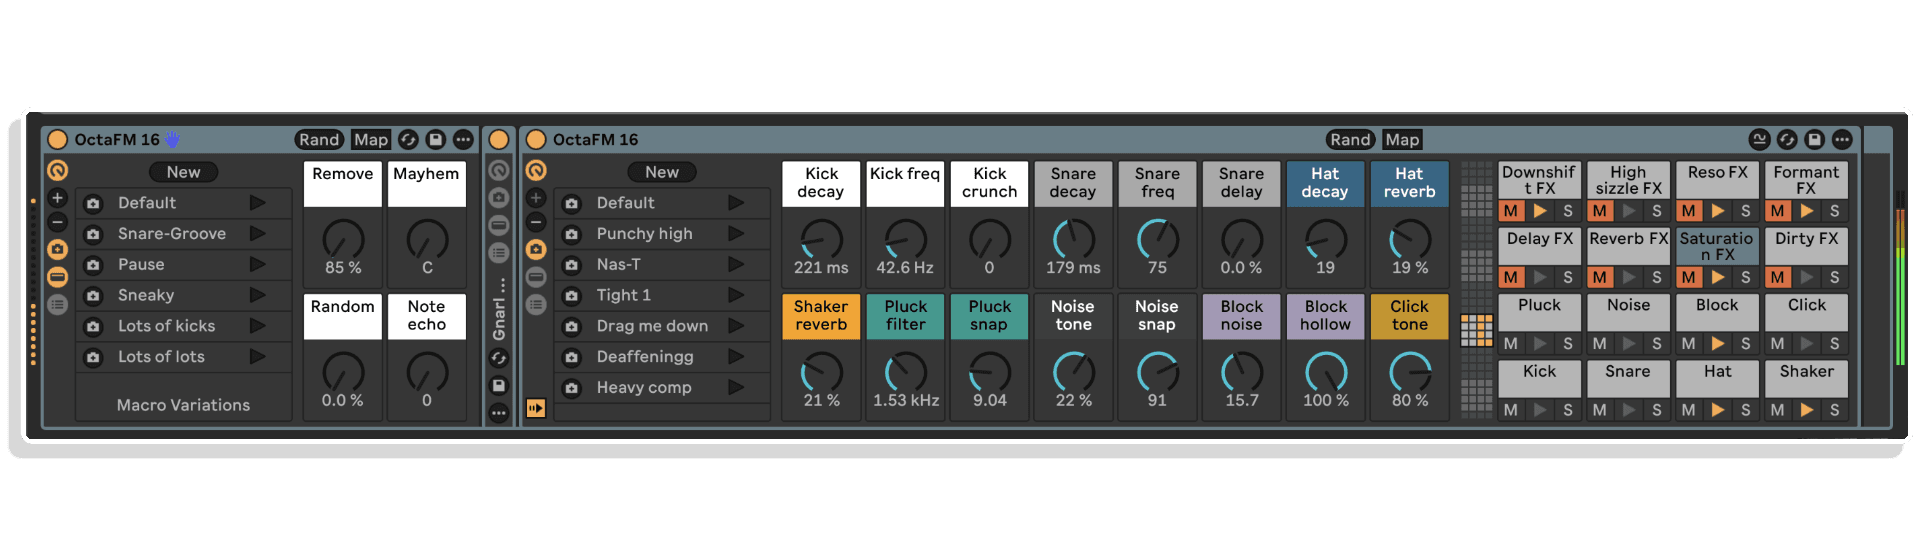Select the highlighted pad overview grid section

tap(1477, 331)
